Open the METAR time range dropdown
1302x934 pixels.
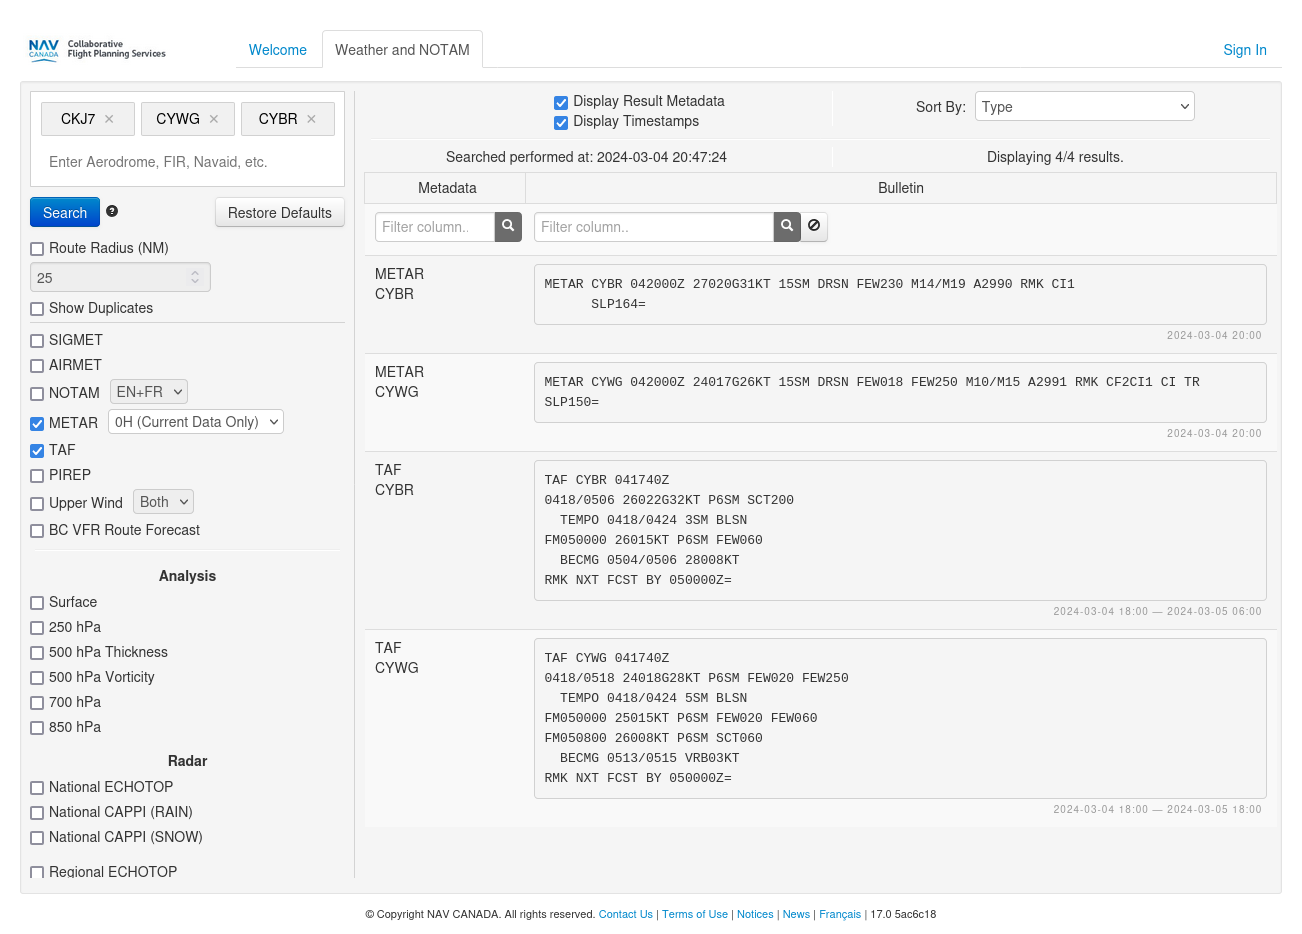pyautogui.click(x=196, y=422)
